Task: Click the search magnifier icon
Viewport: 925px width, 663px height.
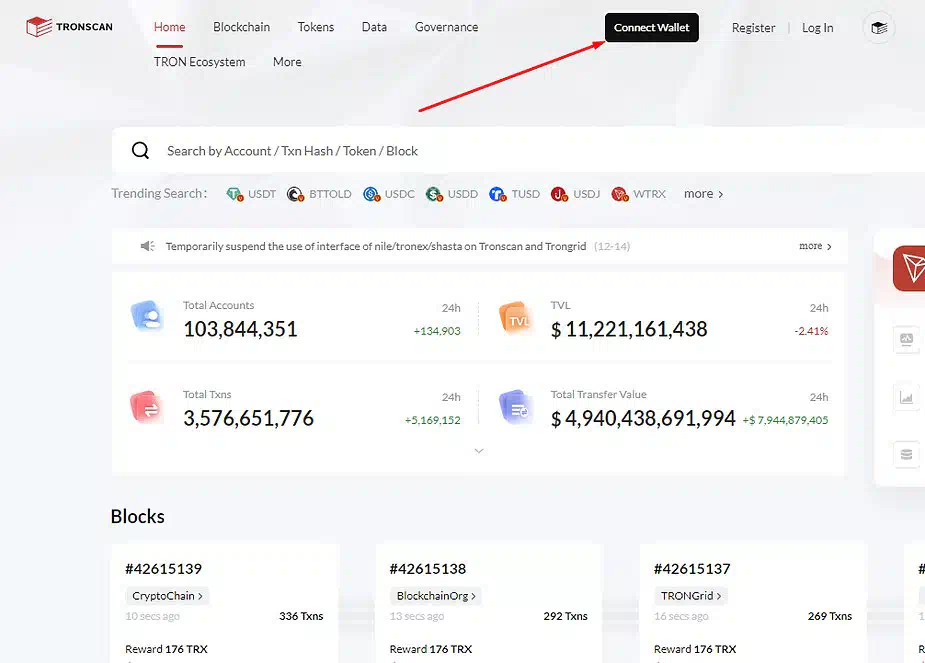Action: [140, 150]
